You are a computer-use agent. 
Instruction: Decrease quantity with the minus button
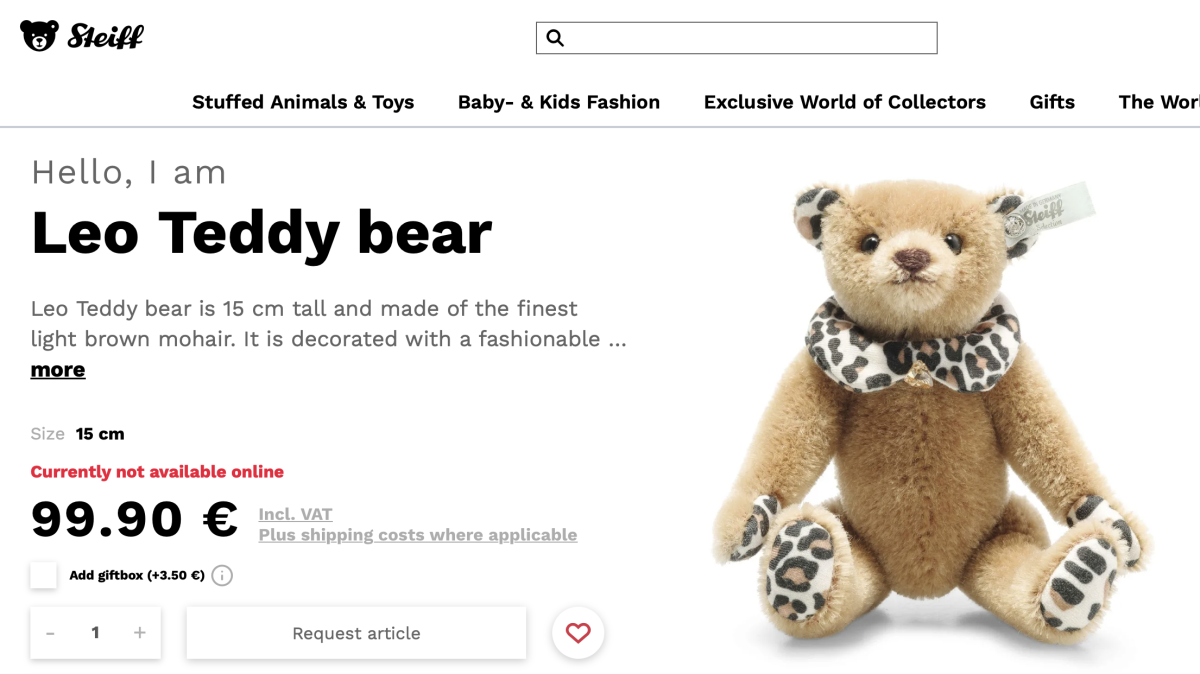(x=51, y=633)
